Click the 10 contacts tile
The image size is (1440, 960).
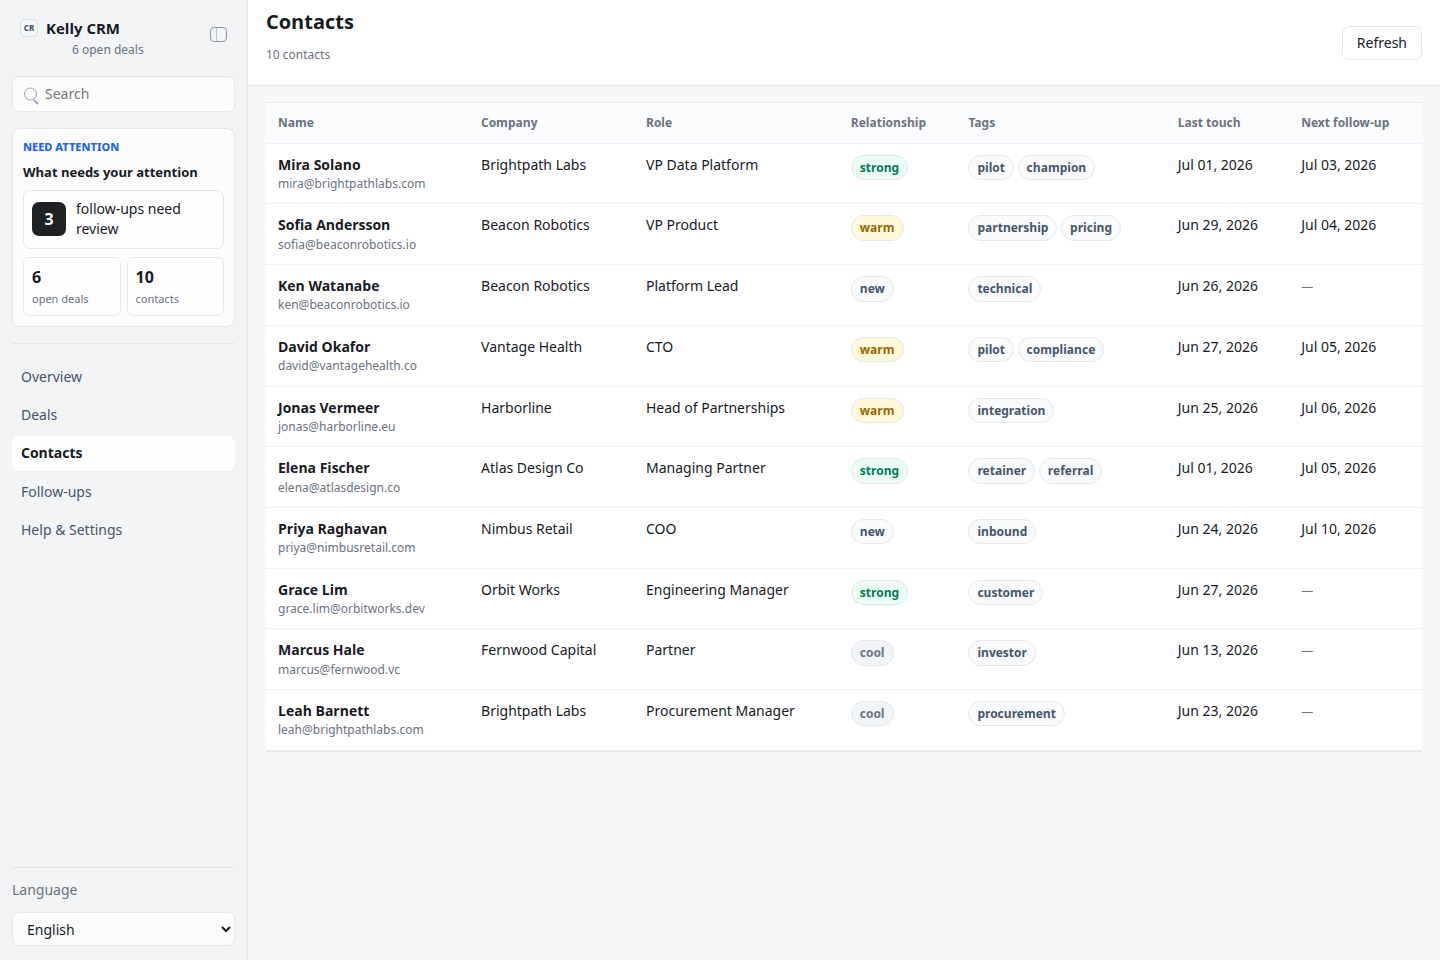[x=175, y=286]
